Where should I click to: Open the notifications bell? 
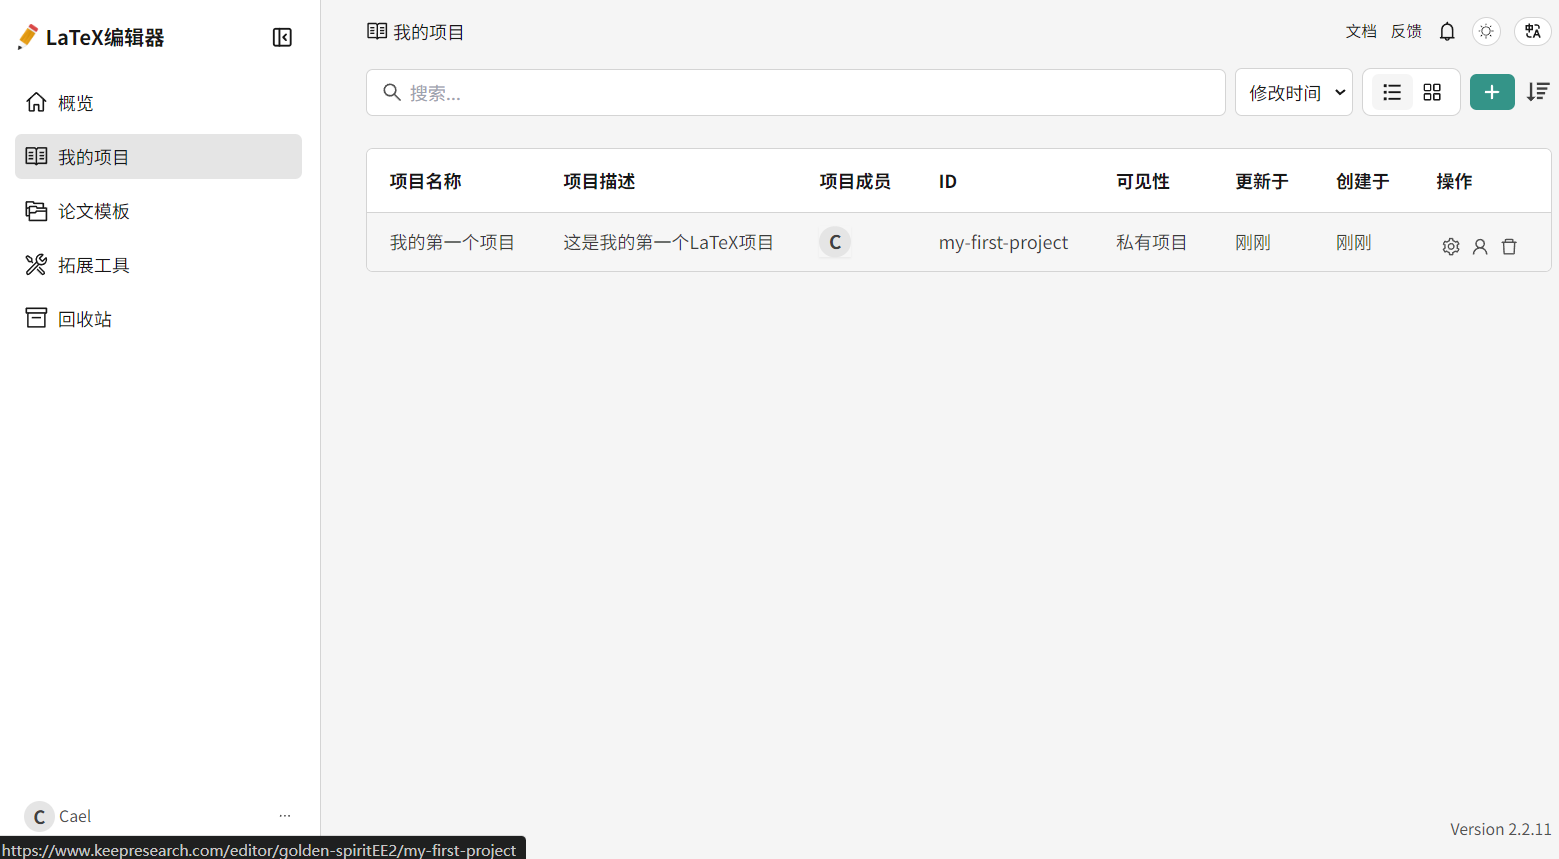coord(1447,32)
